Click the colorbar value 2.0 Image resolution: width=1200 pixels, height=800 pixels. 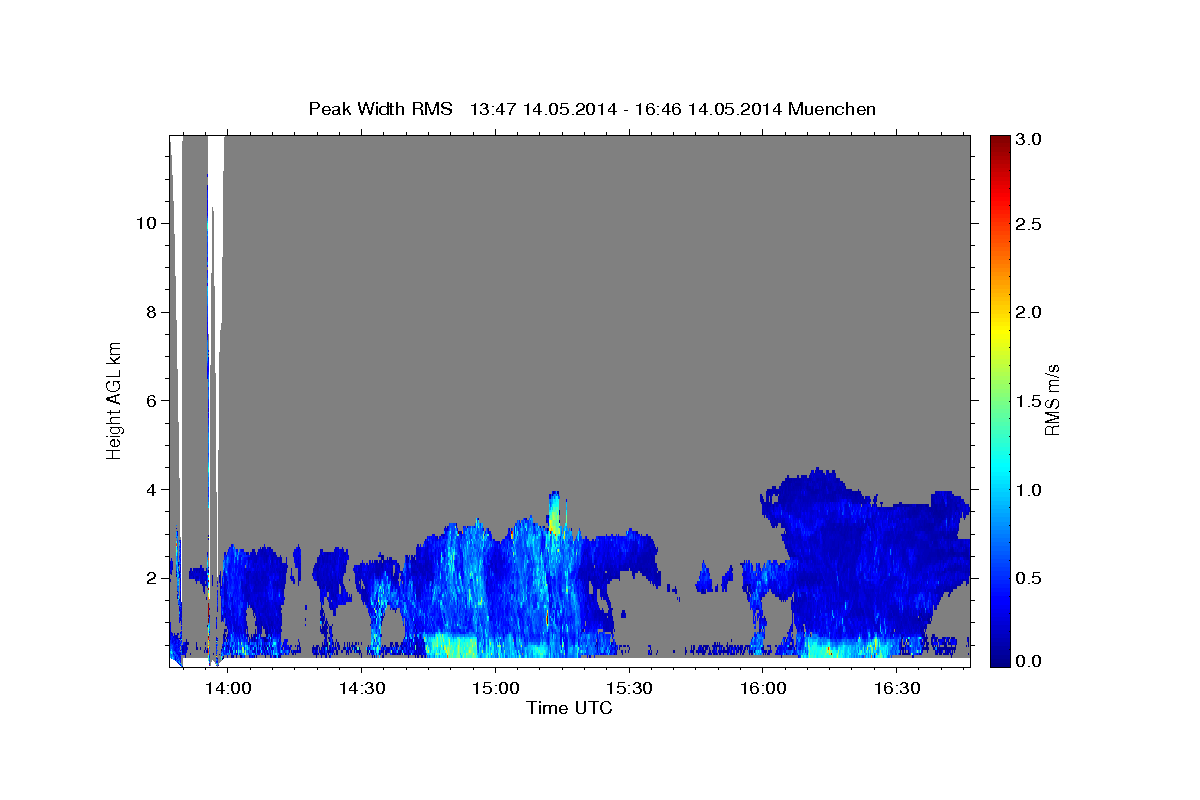pos(1029,312)
